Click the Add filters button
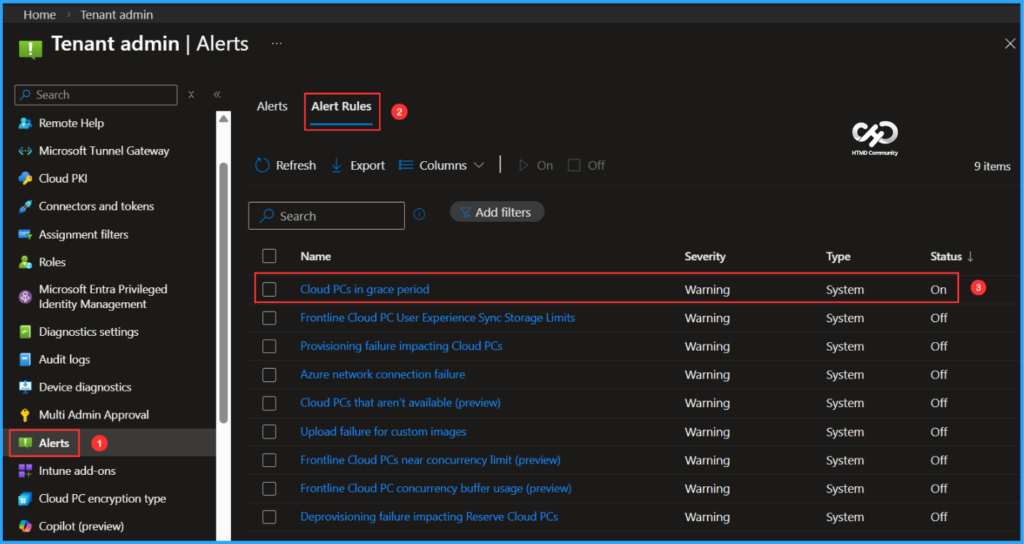 coord(496,212)
